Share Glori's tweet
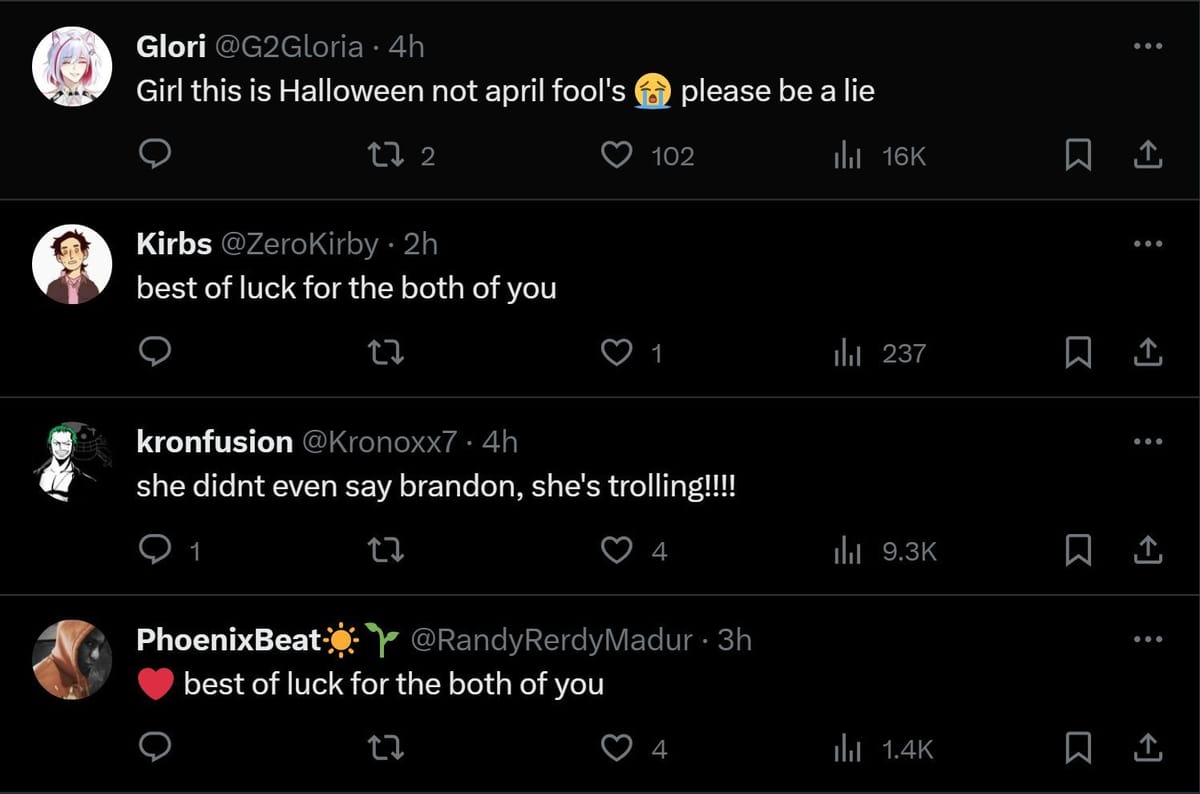Viewport: 1200px width, 794px height. pos(1148,155)
